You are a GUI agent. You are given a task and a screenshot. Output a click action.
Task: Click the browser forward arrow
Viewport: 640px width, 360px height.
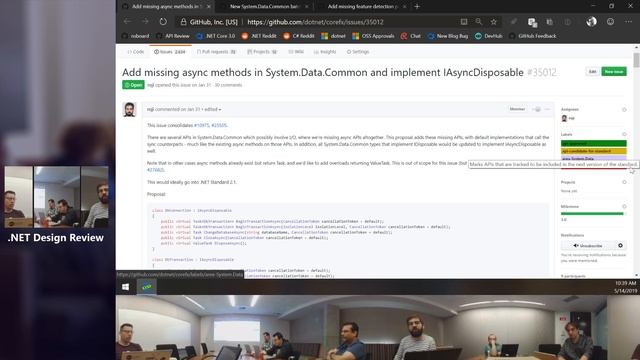pos(145,22)
